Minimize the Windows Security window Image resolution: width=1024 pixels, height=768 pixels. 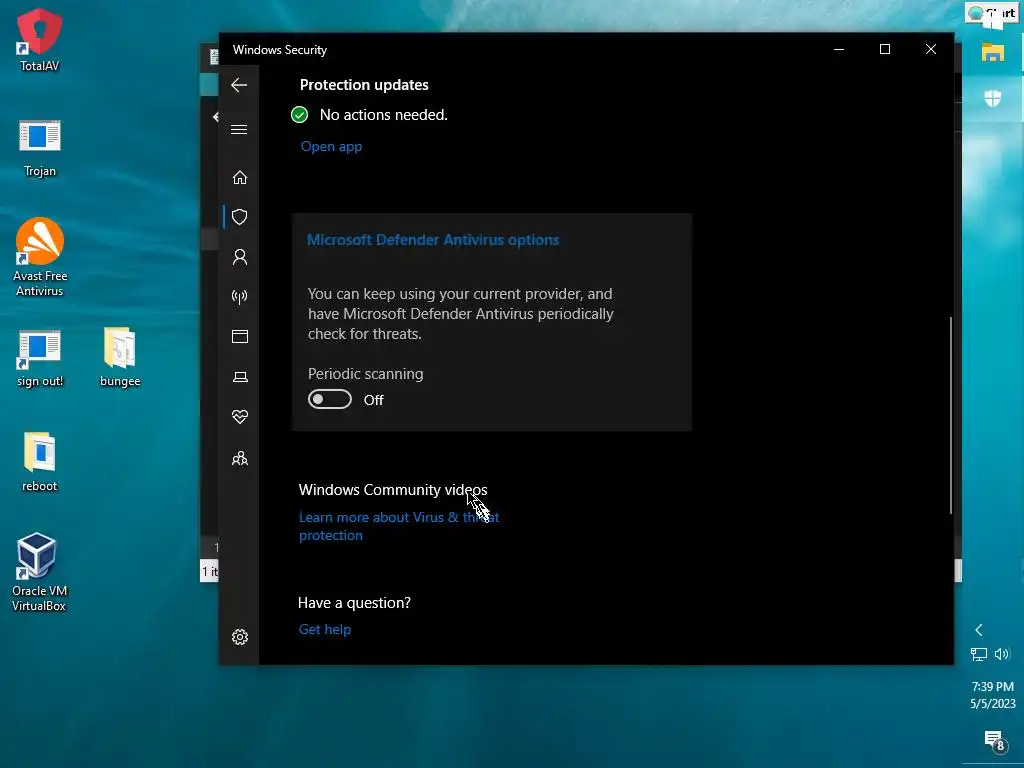(839, 50)
